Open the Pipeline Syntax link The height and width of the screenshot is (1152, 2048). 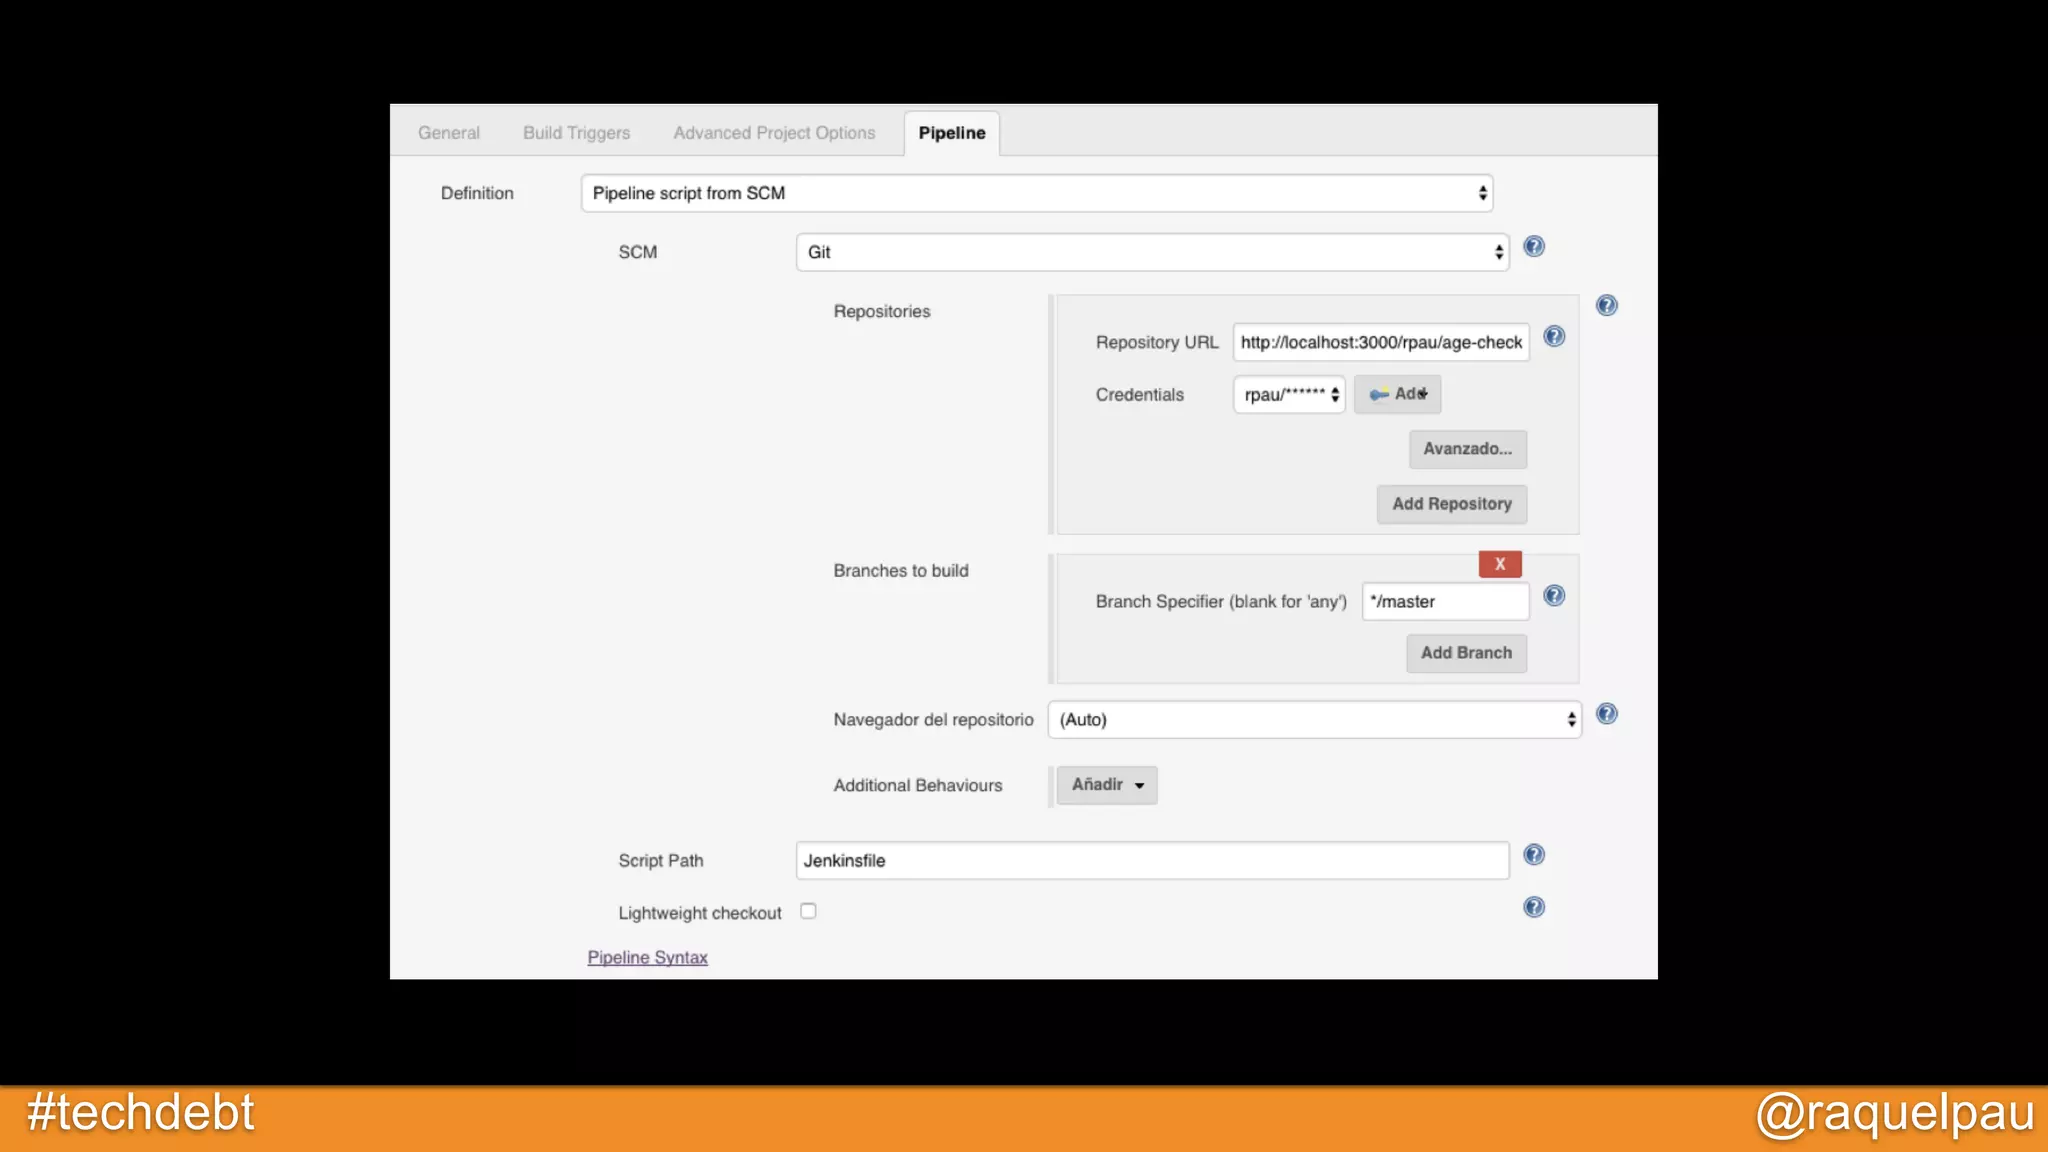[x=647, y=957]
